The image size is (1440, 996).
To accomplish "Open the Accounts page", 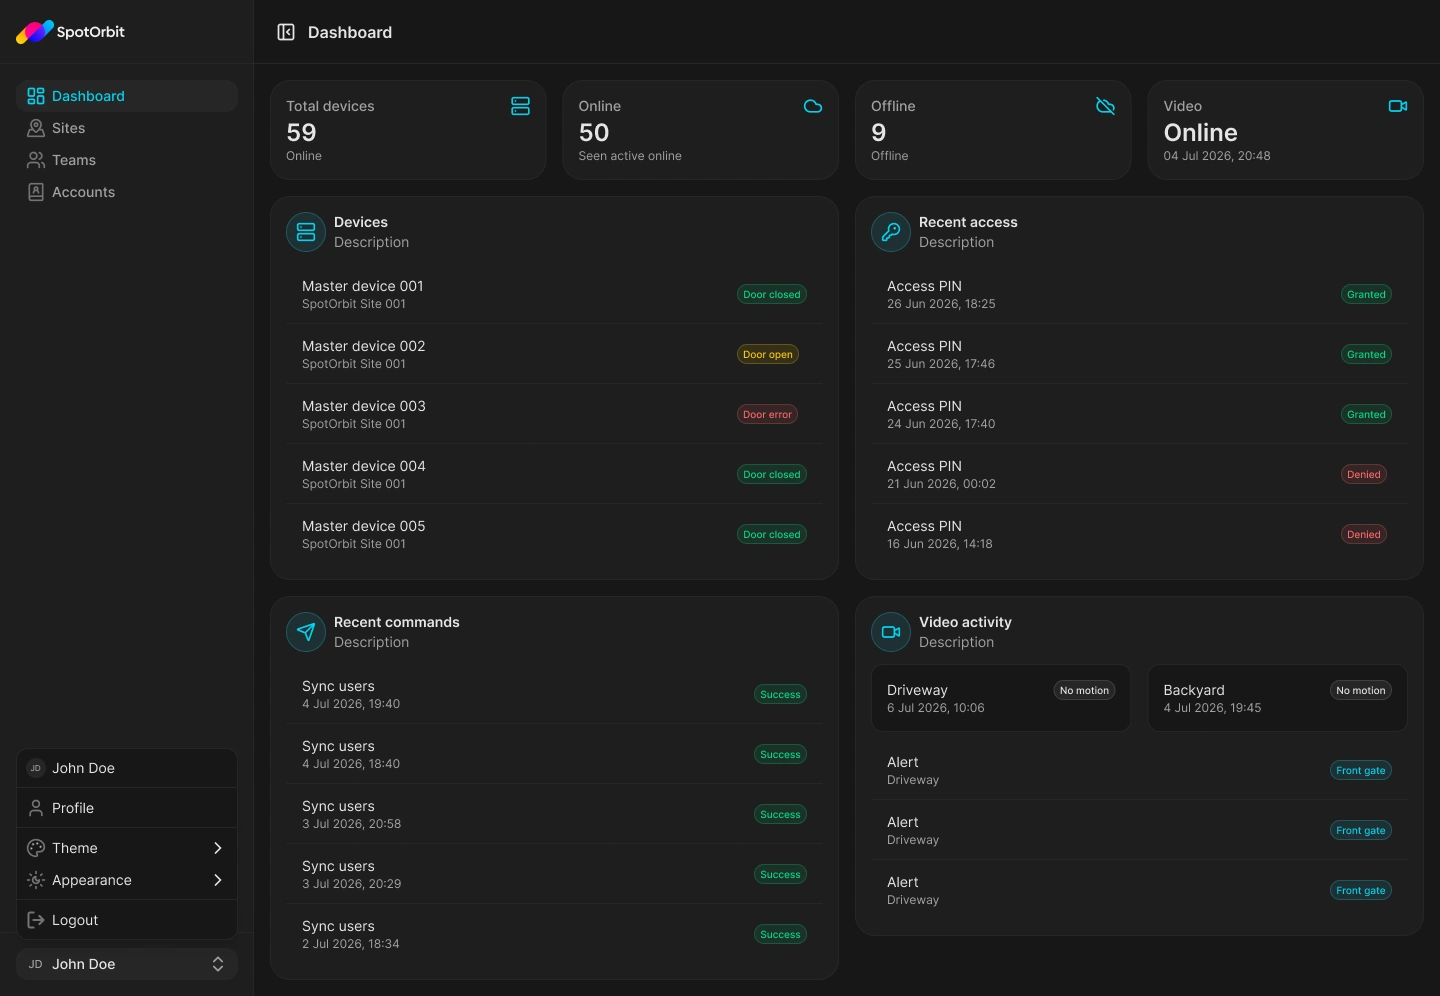I will (x=127, y=192).
